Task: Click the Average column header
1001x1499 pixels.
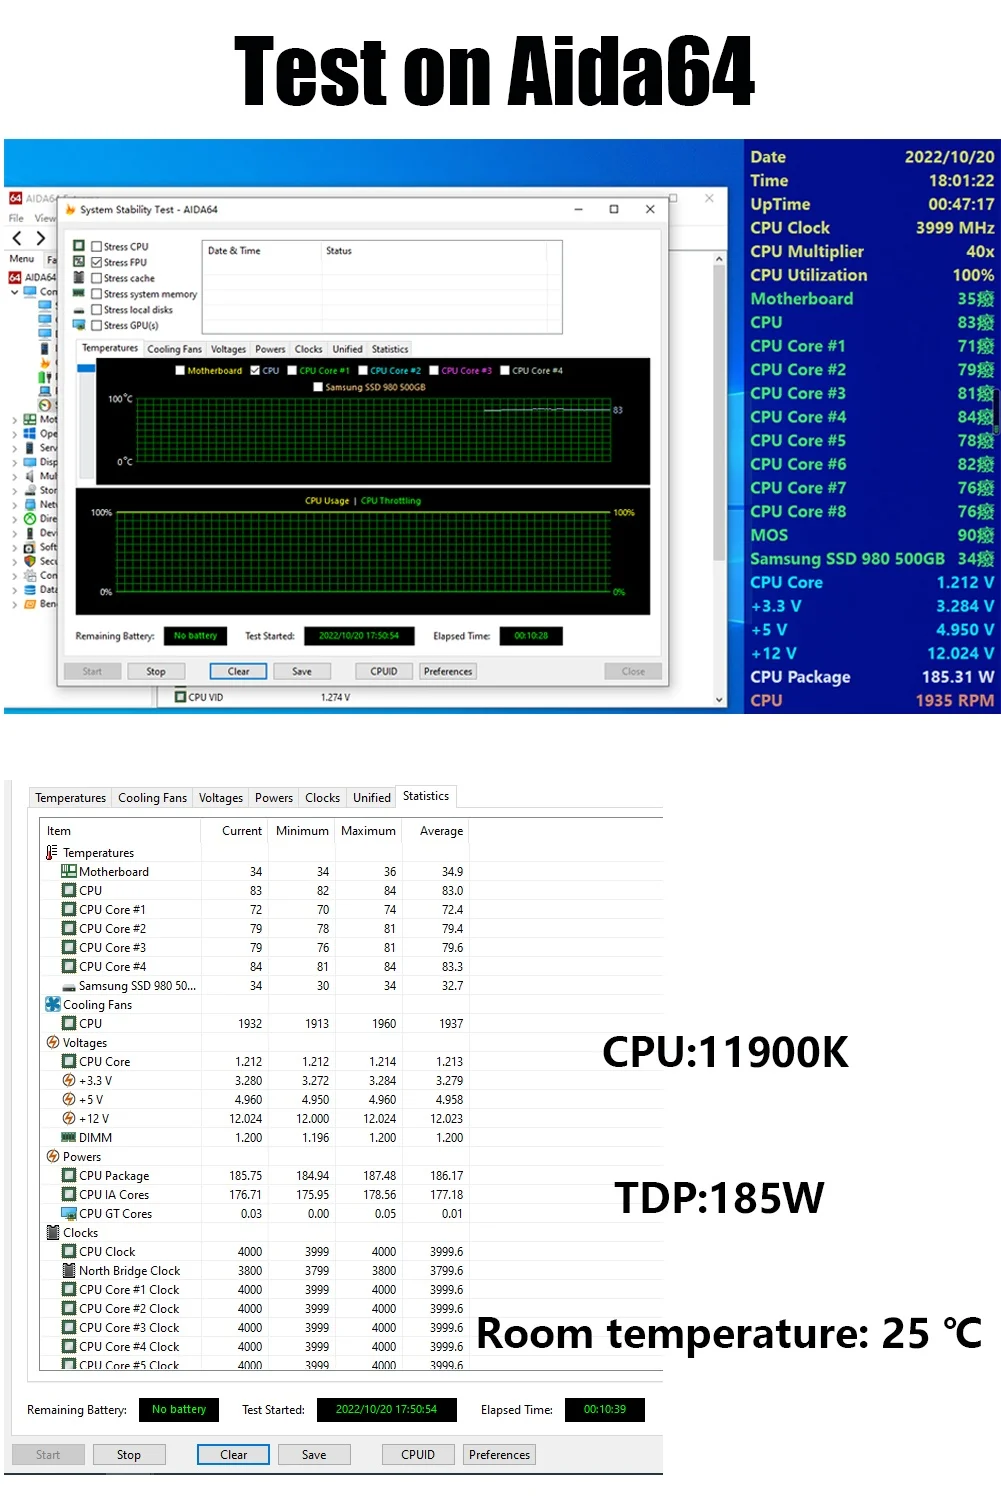Action: (x=441, y=831)
